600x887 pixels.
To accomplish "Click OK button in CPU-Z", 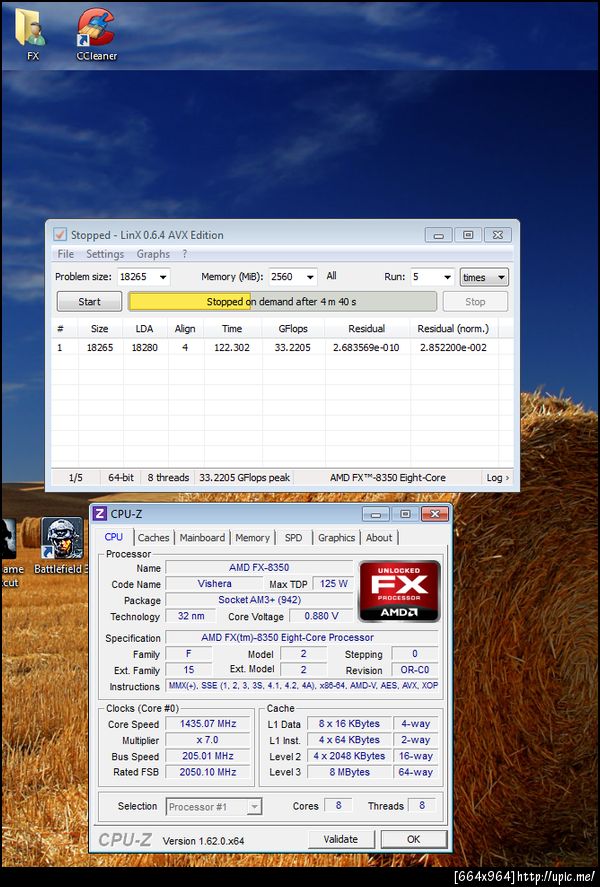I will [413, 839].
